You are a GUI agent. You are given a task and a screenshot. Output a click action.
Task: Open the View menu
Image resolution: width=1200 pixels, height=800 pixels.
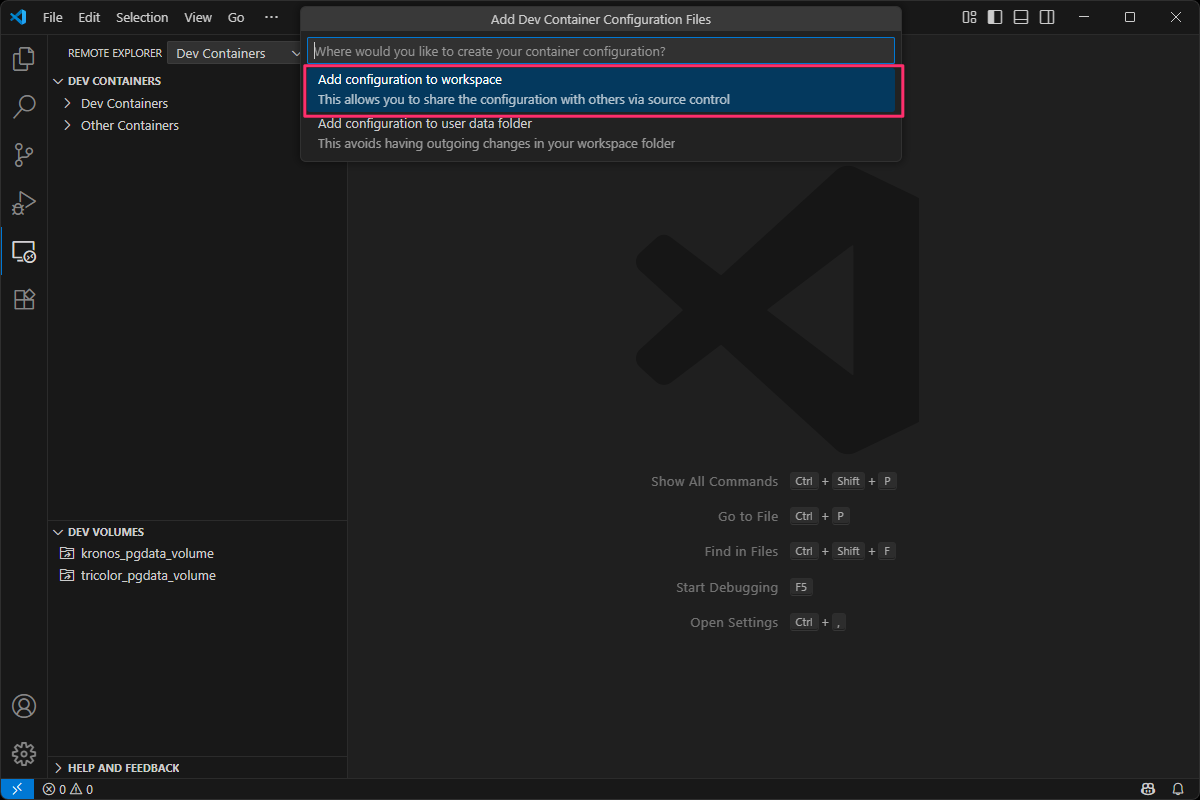198,17
